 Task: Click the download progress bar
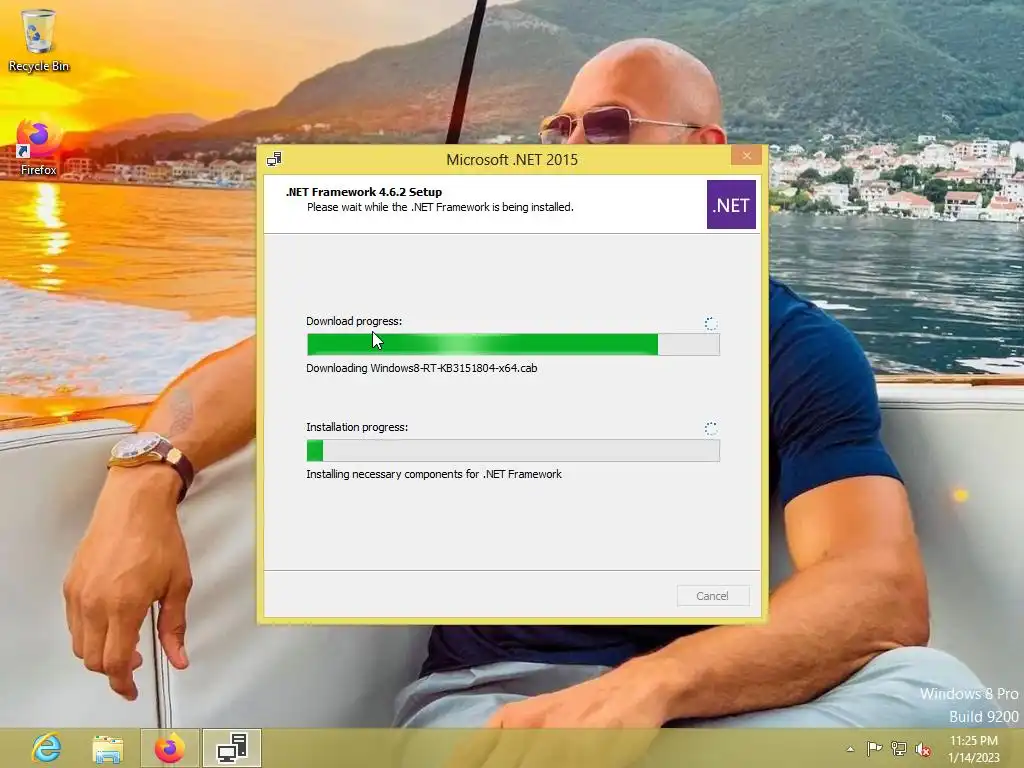coord(513,344)
